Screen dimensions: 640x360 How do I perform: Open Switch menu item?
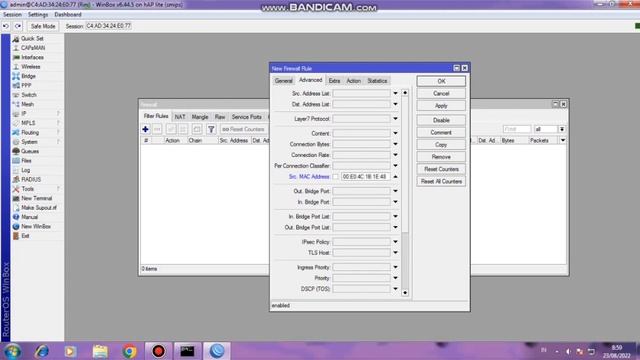tap(29, 95)
